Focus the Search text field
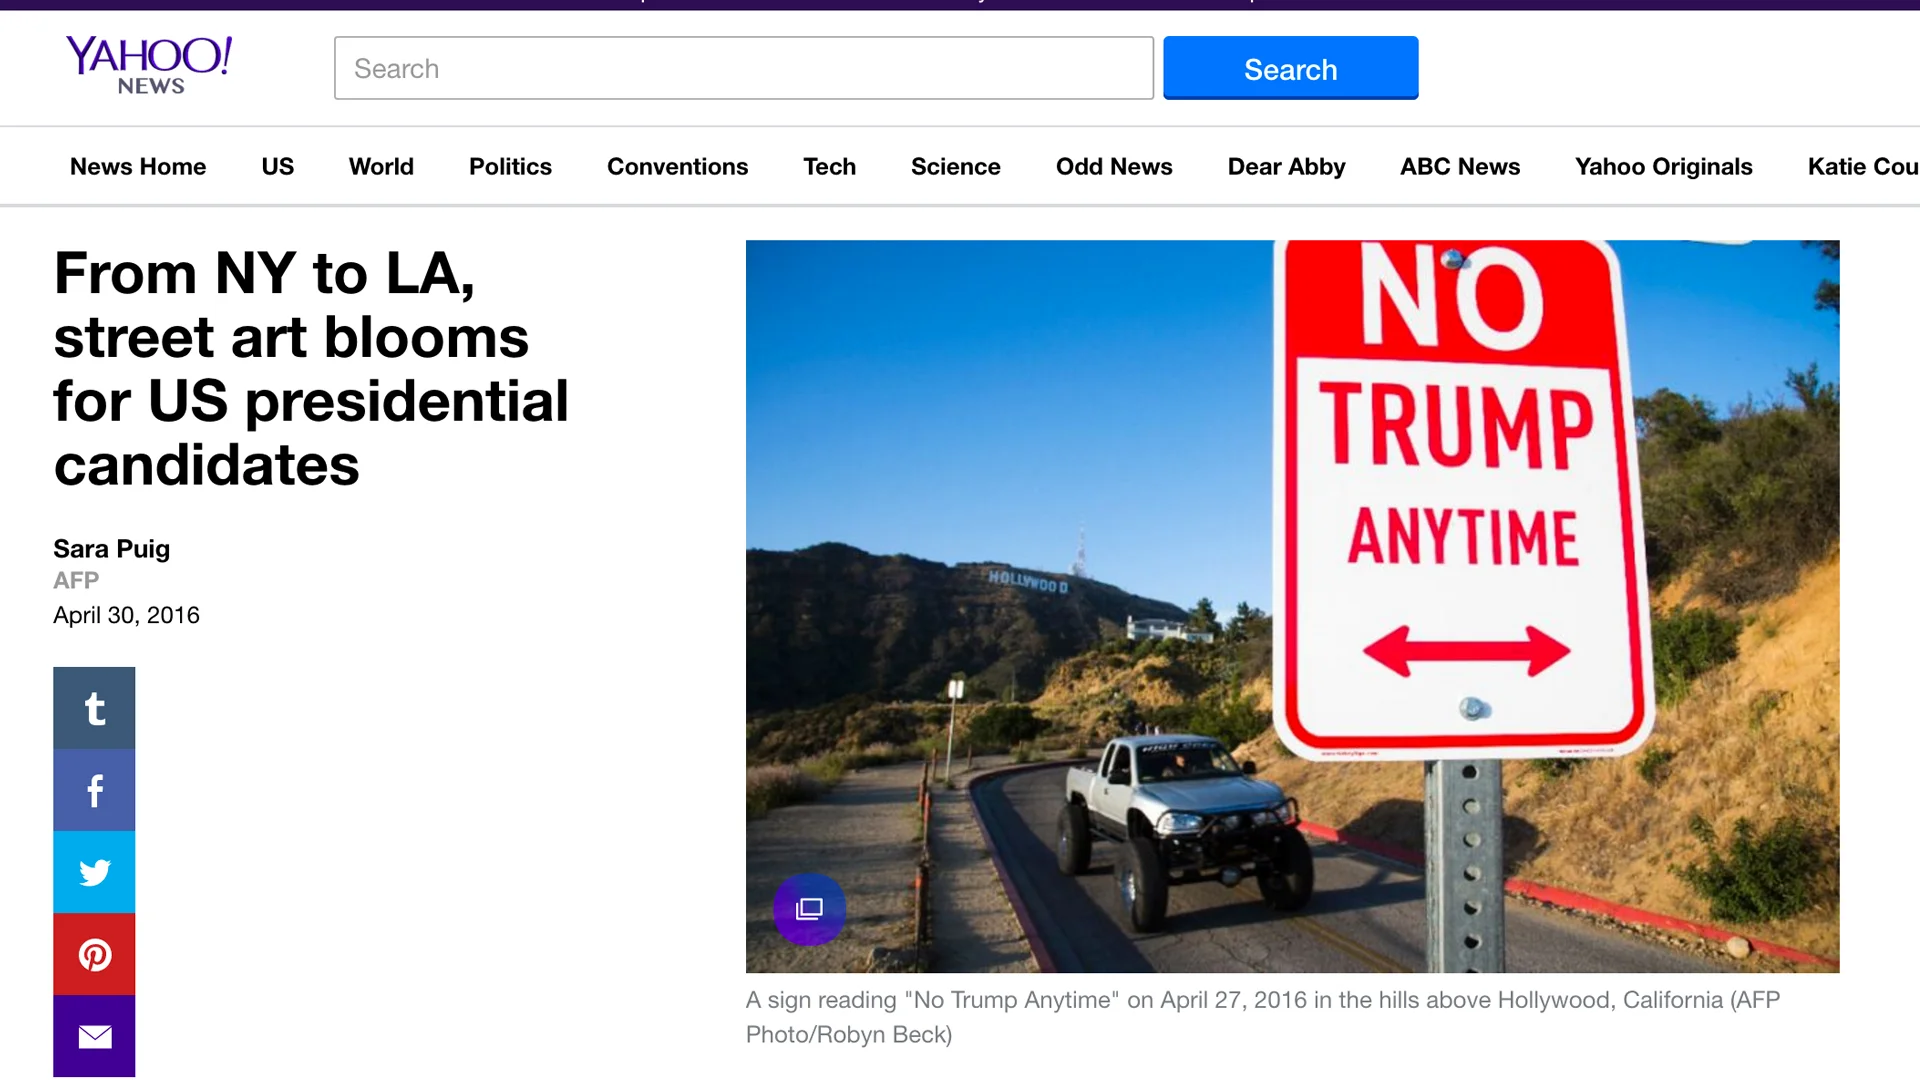1920x1080 pixels. 743,68
